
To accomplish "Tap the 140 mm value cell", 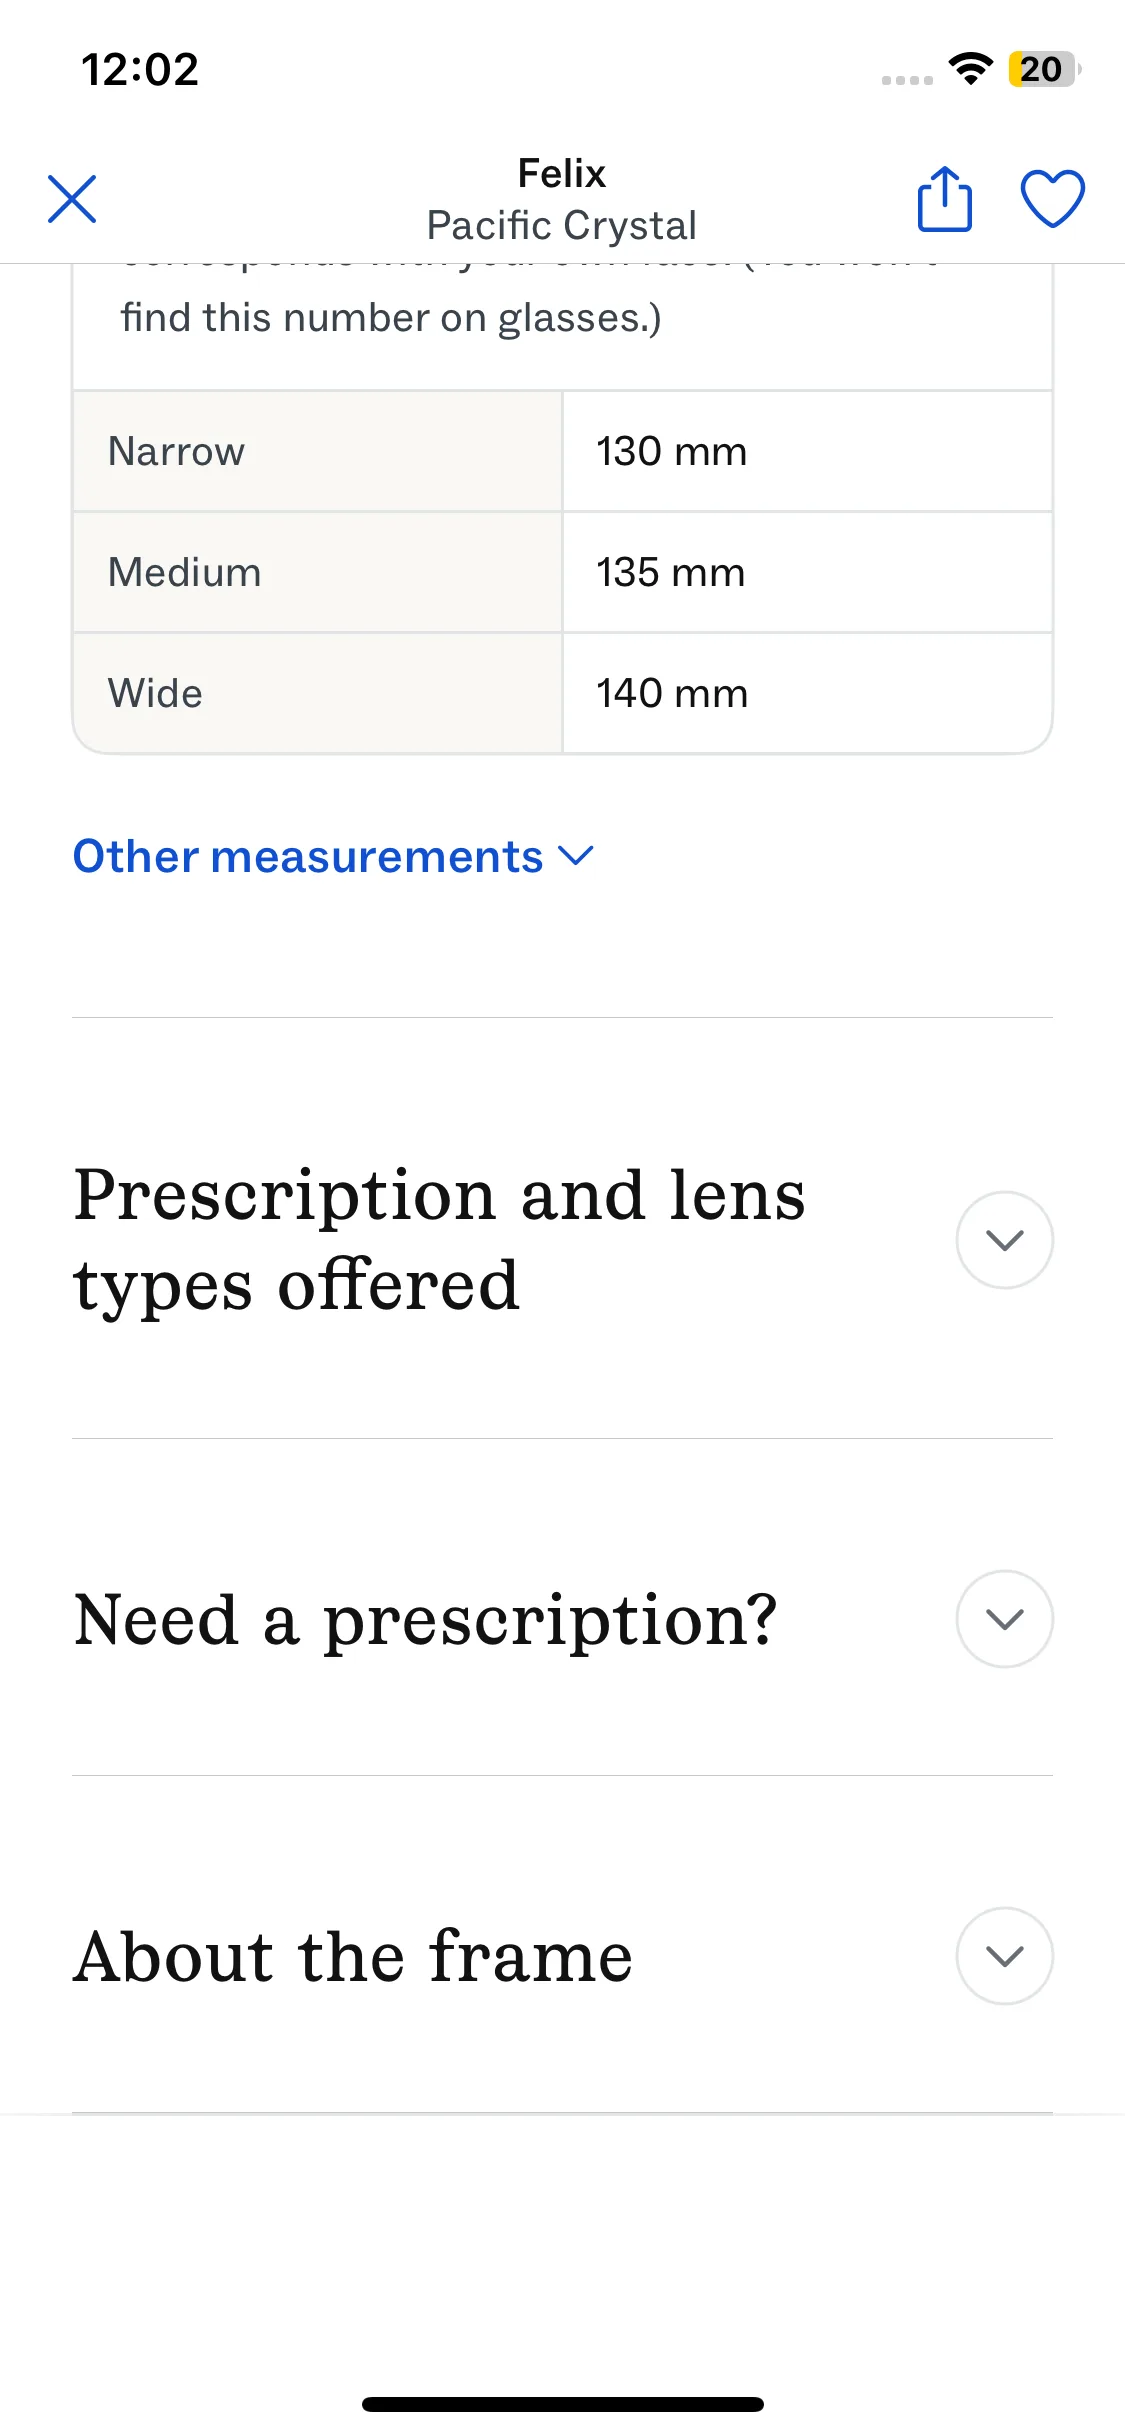I will (x=671, y=694).
